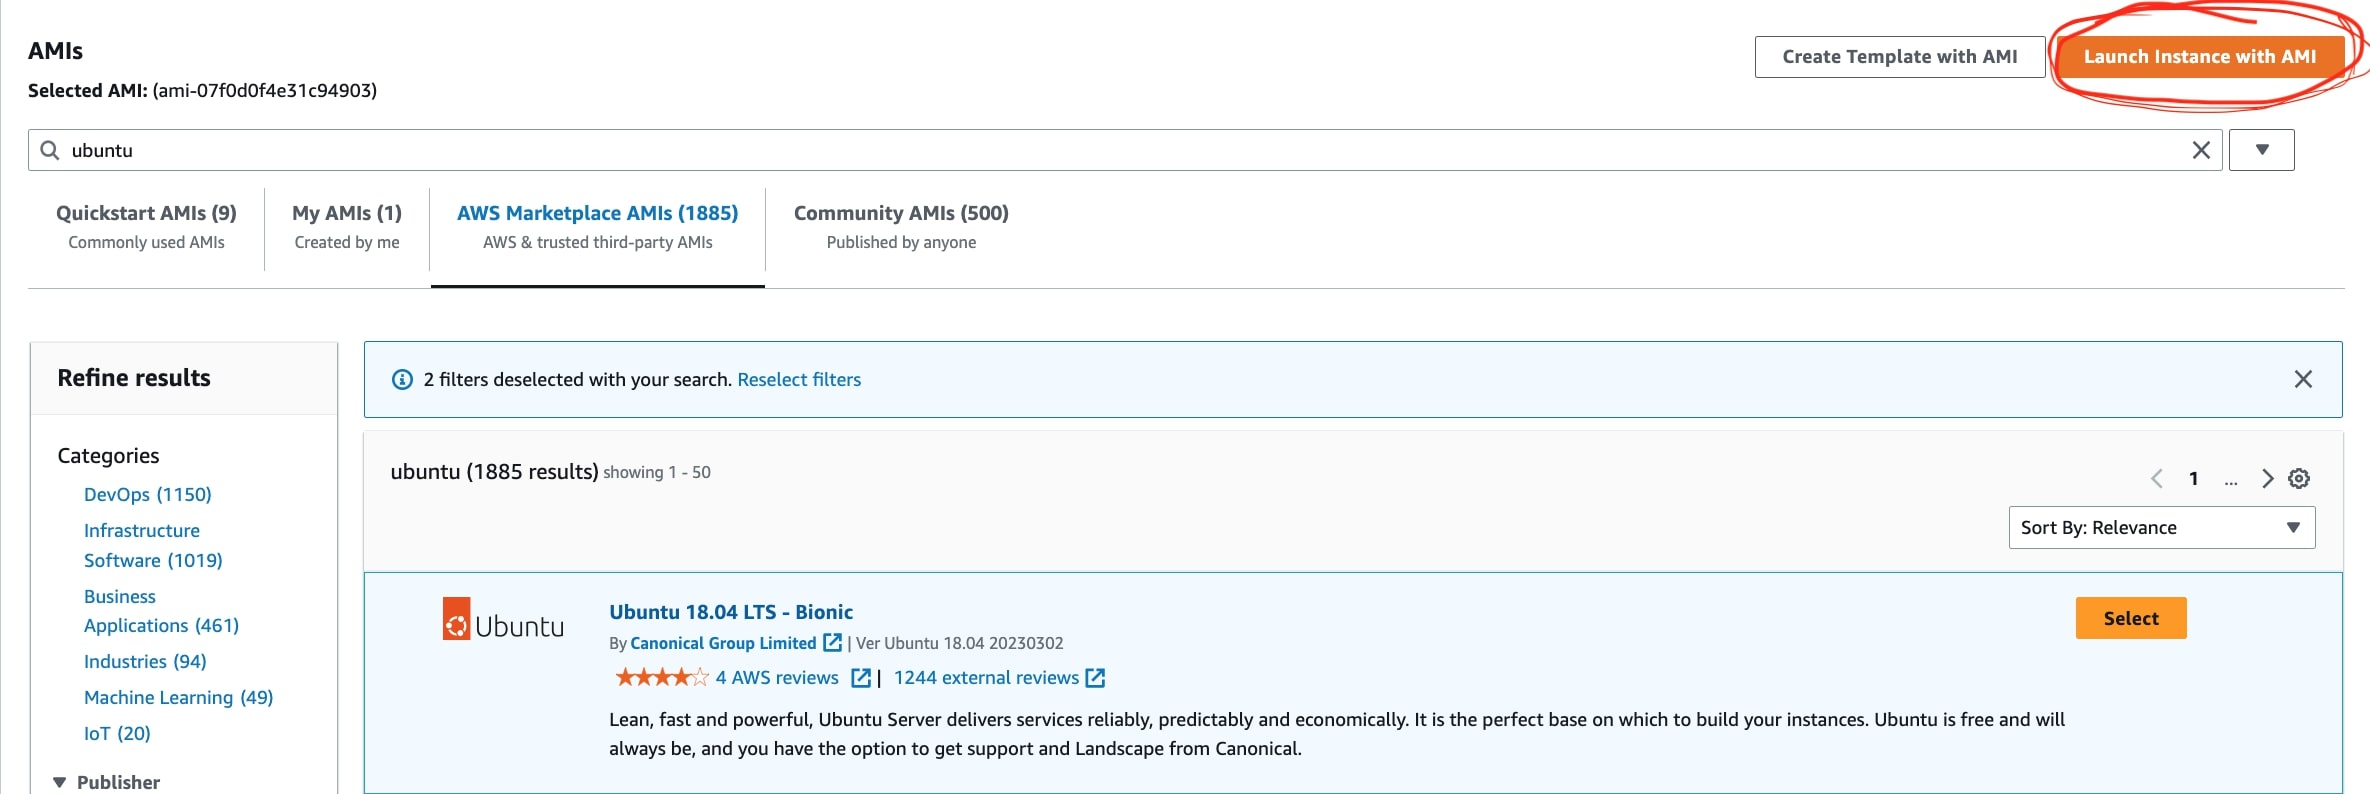Viewport: 2370px width, 794px height.
Task: Click the Reselect filters link
Action: point(798,380)
